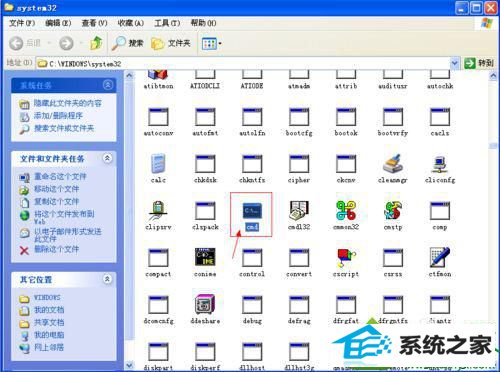500x372 pixels.
Task: Open the address bar dropdown arrow
Action: (x=455, y=63)
